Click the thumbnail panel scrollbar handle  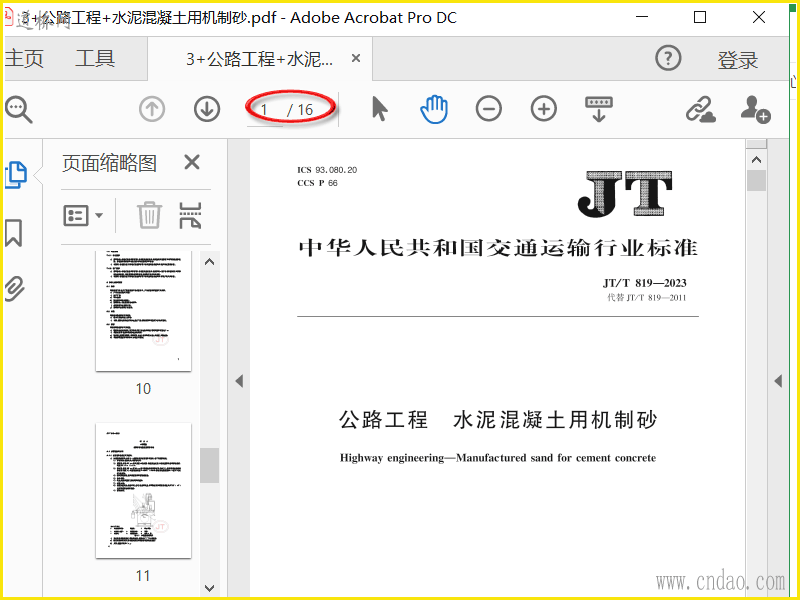tap(209, 465)
